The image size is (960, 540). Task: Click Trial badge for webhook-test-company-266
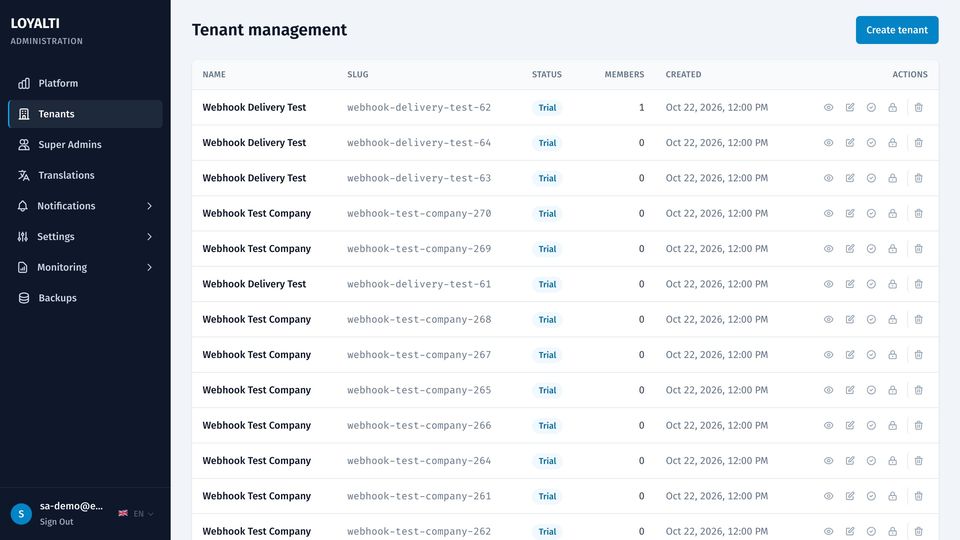tap(547, 426)
